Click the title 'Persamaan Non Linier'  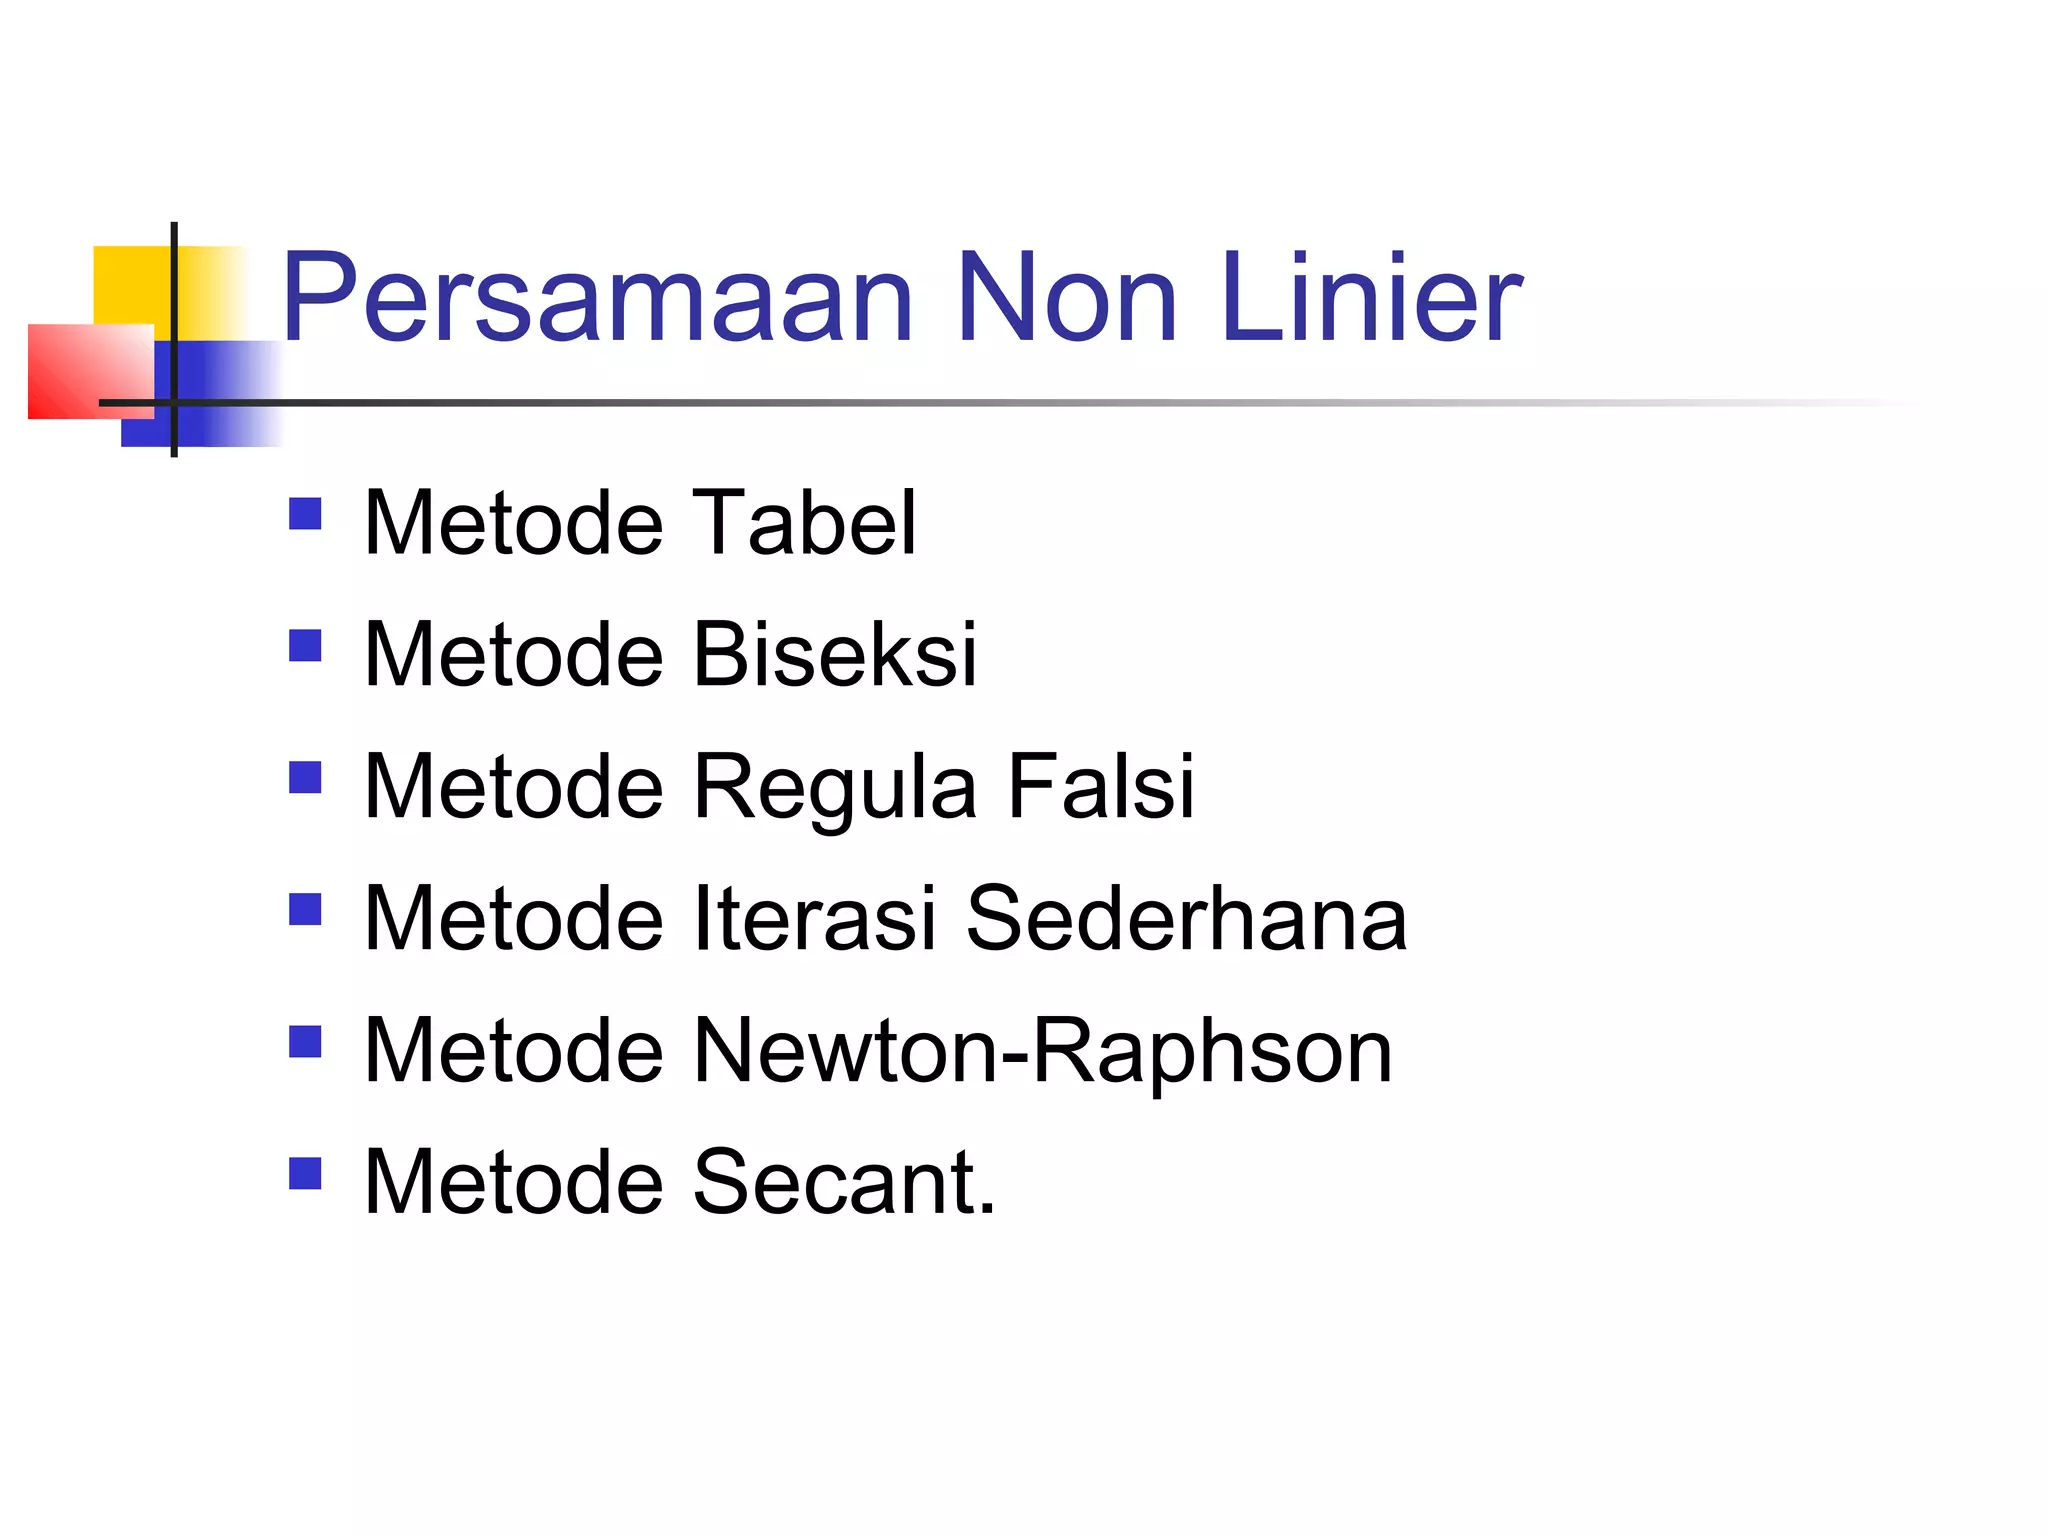click(x=902, y=297)
